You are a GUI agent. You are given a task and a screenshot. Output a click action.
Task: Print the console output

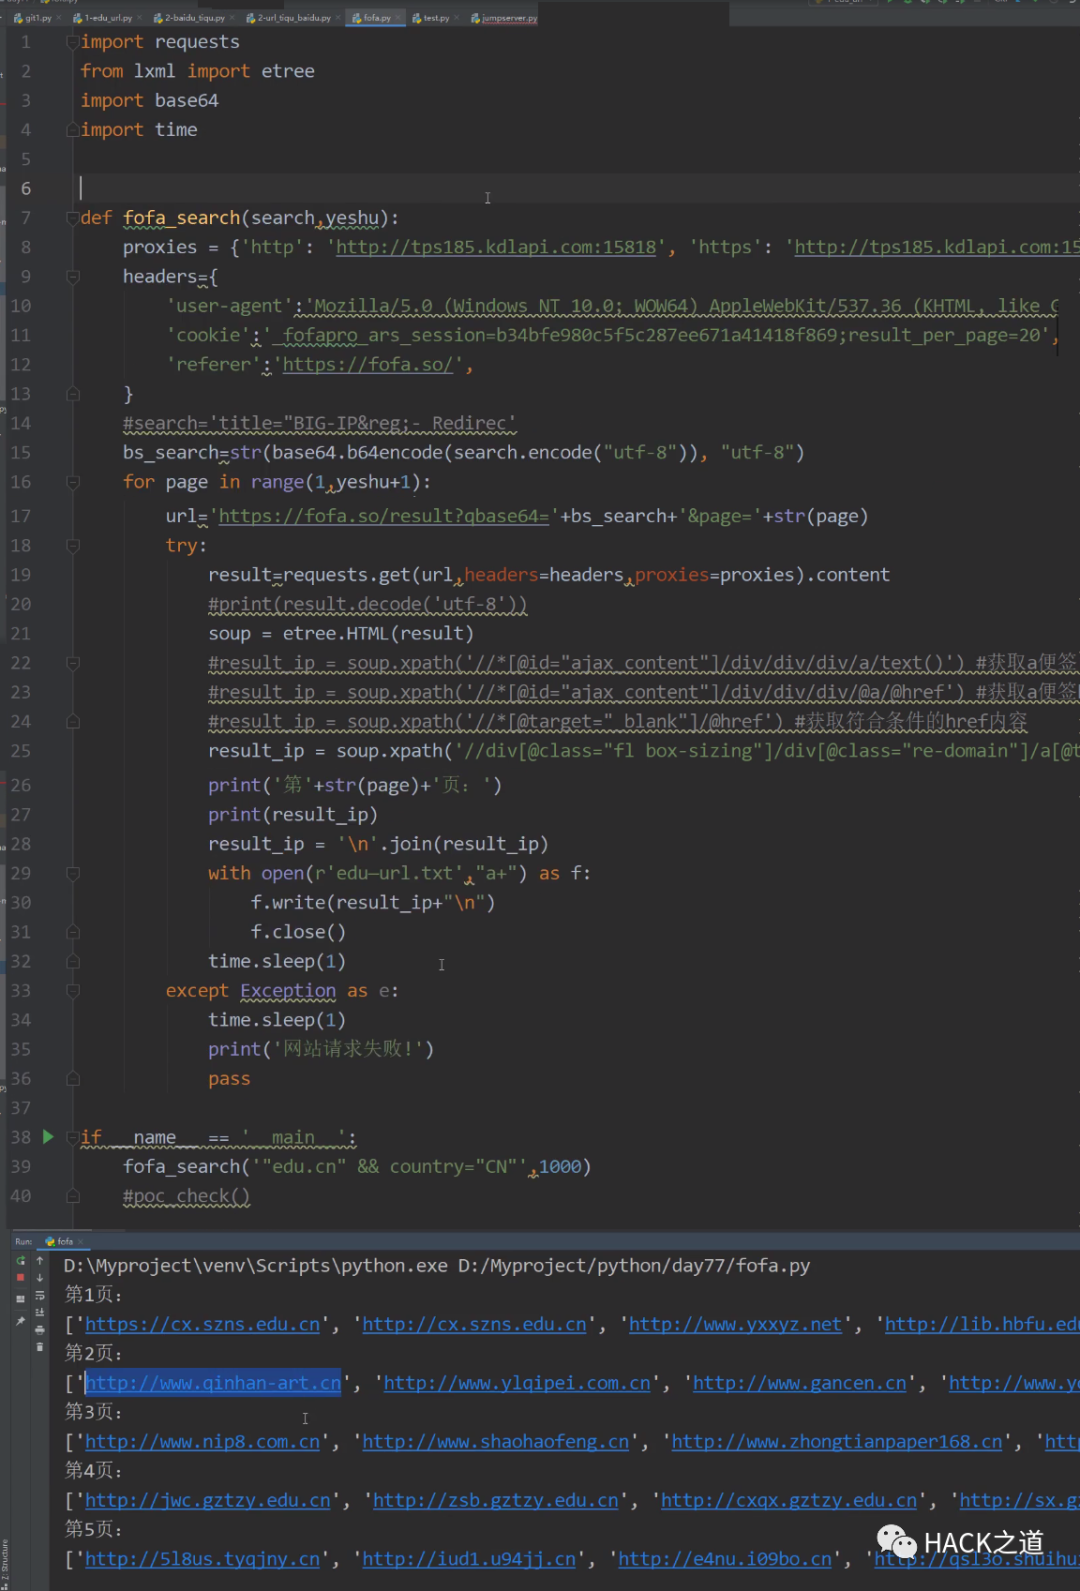click(x=40, y=1329)
